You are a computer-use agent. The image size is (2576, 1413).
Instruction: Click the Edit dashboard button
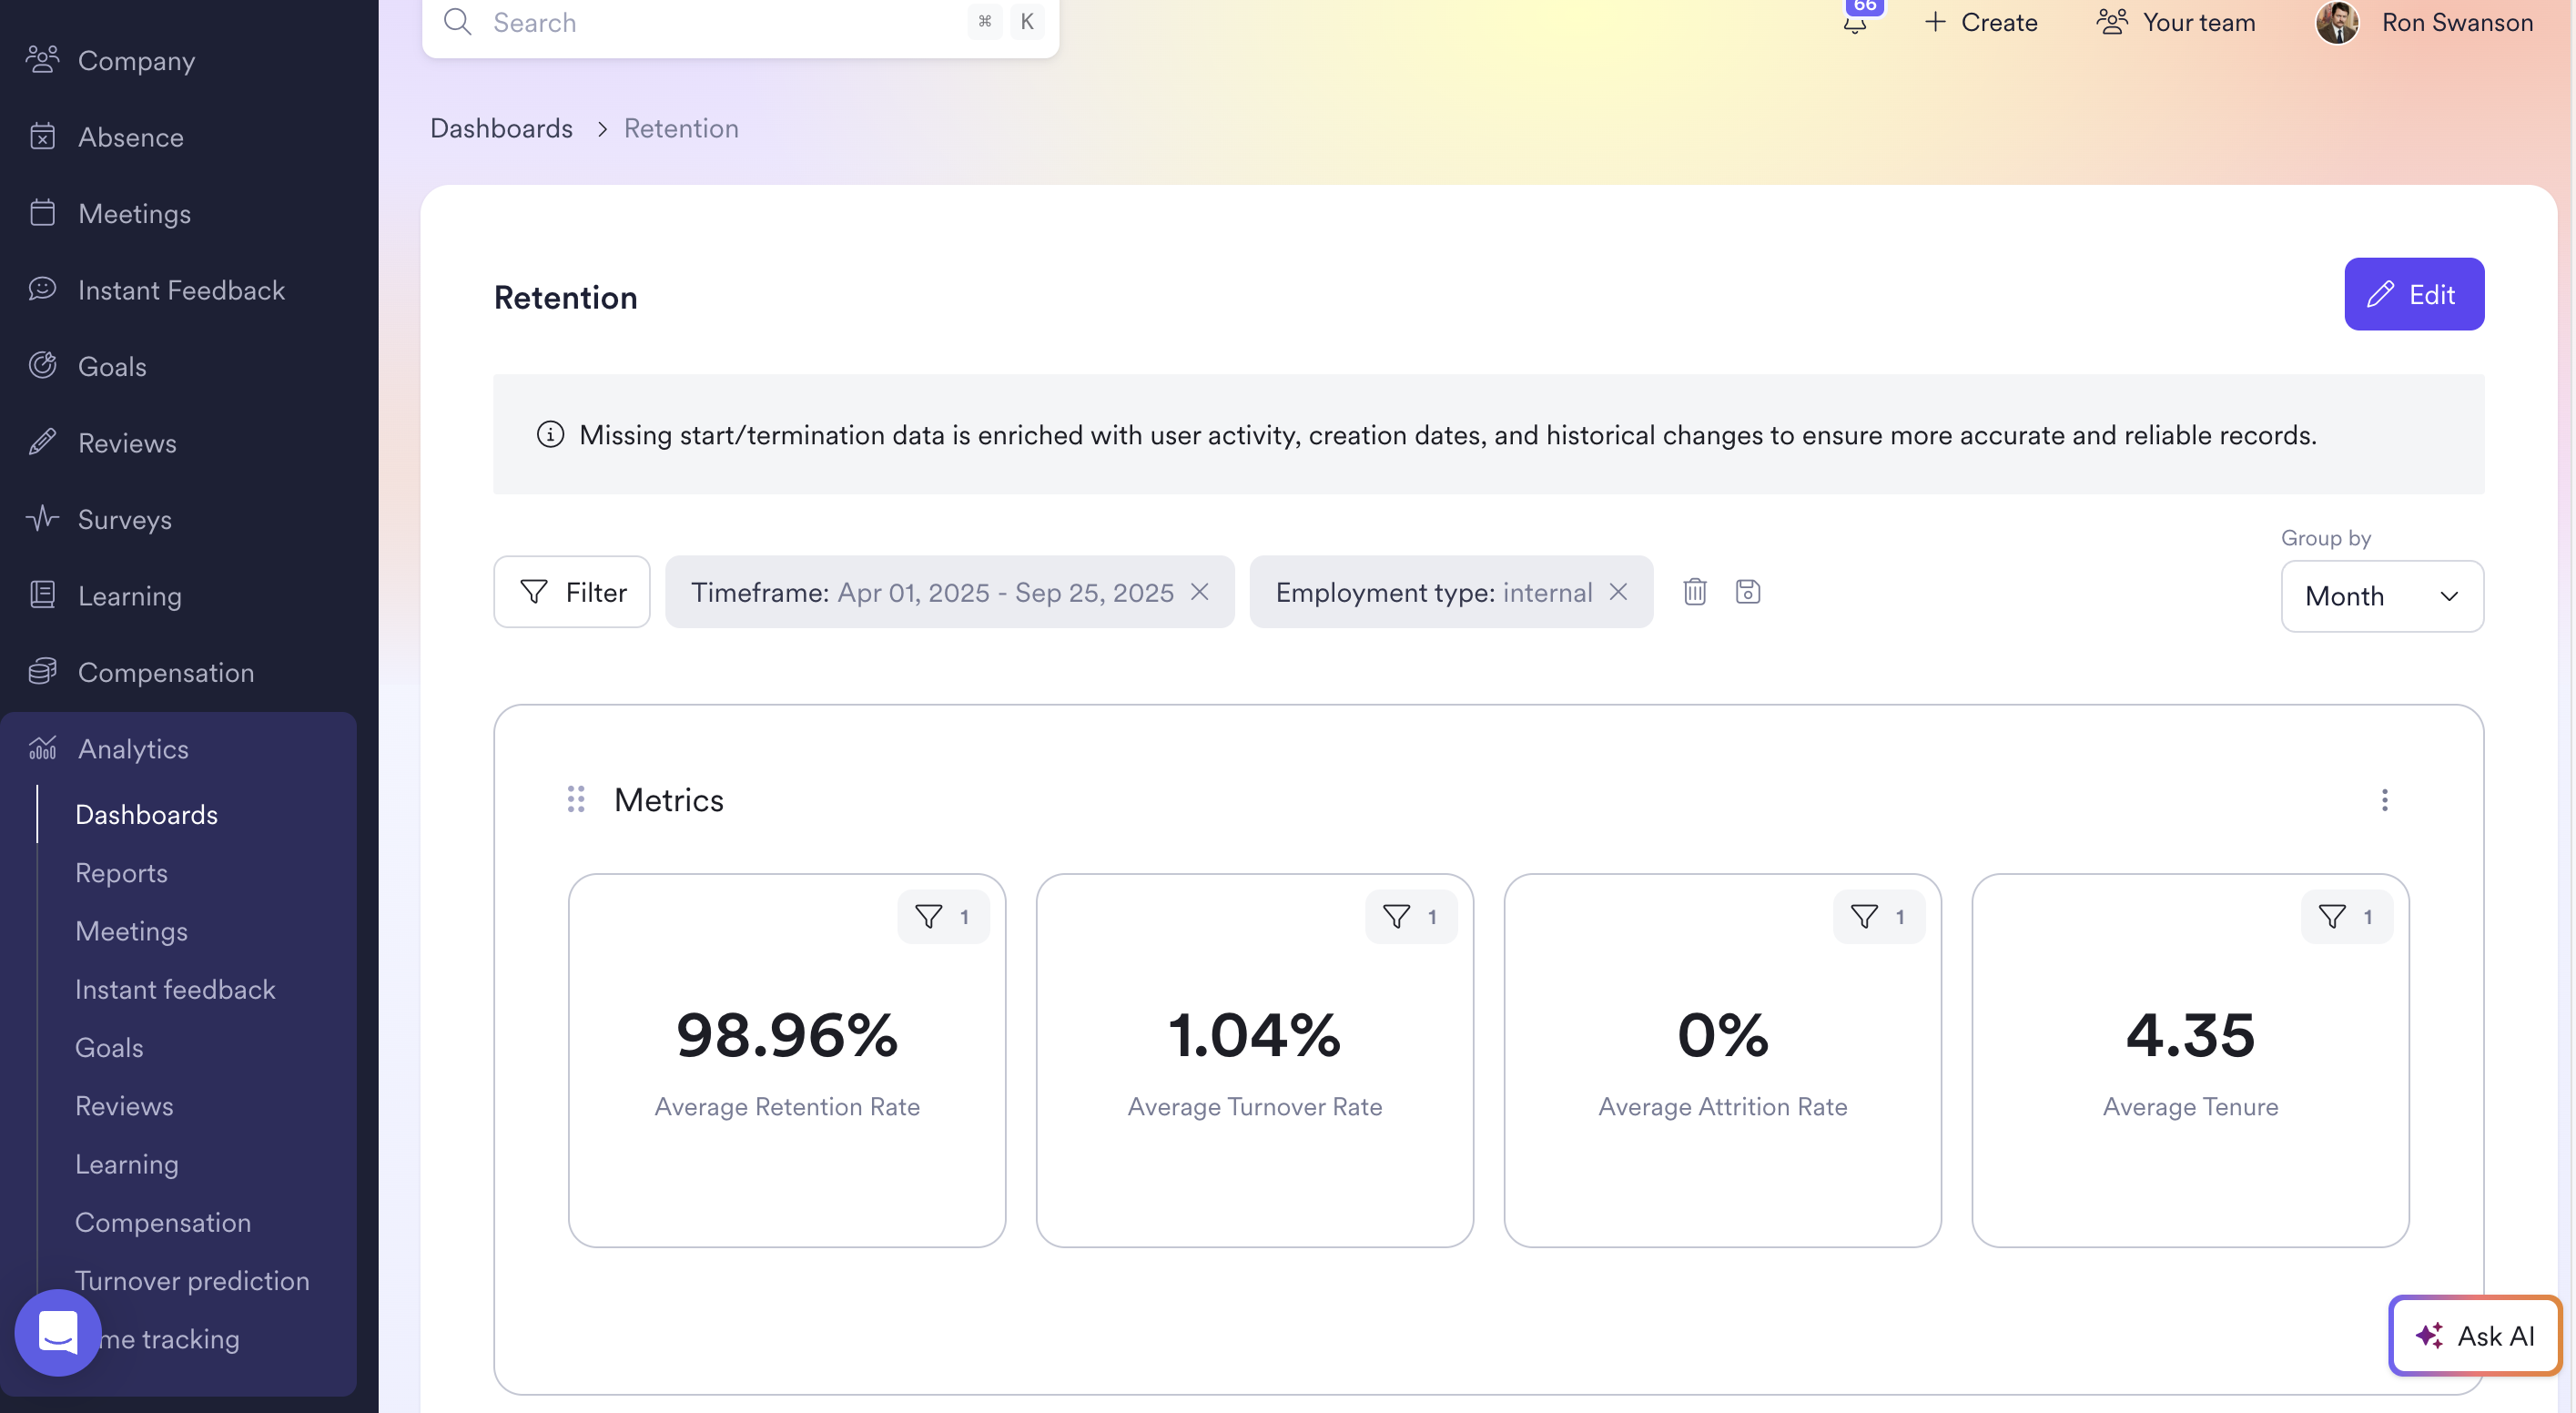tap(2413, 294)
